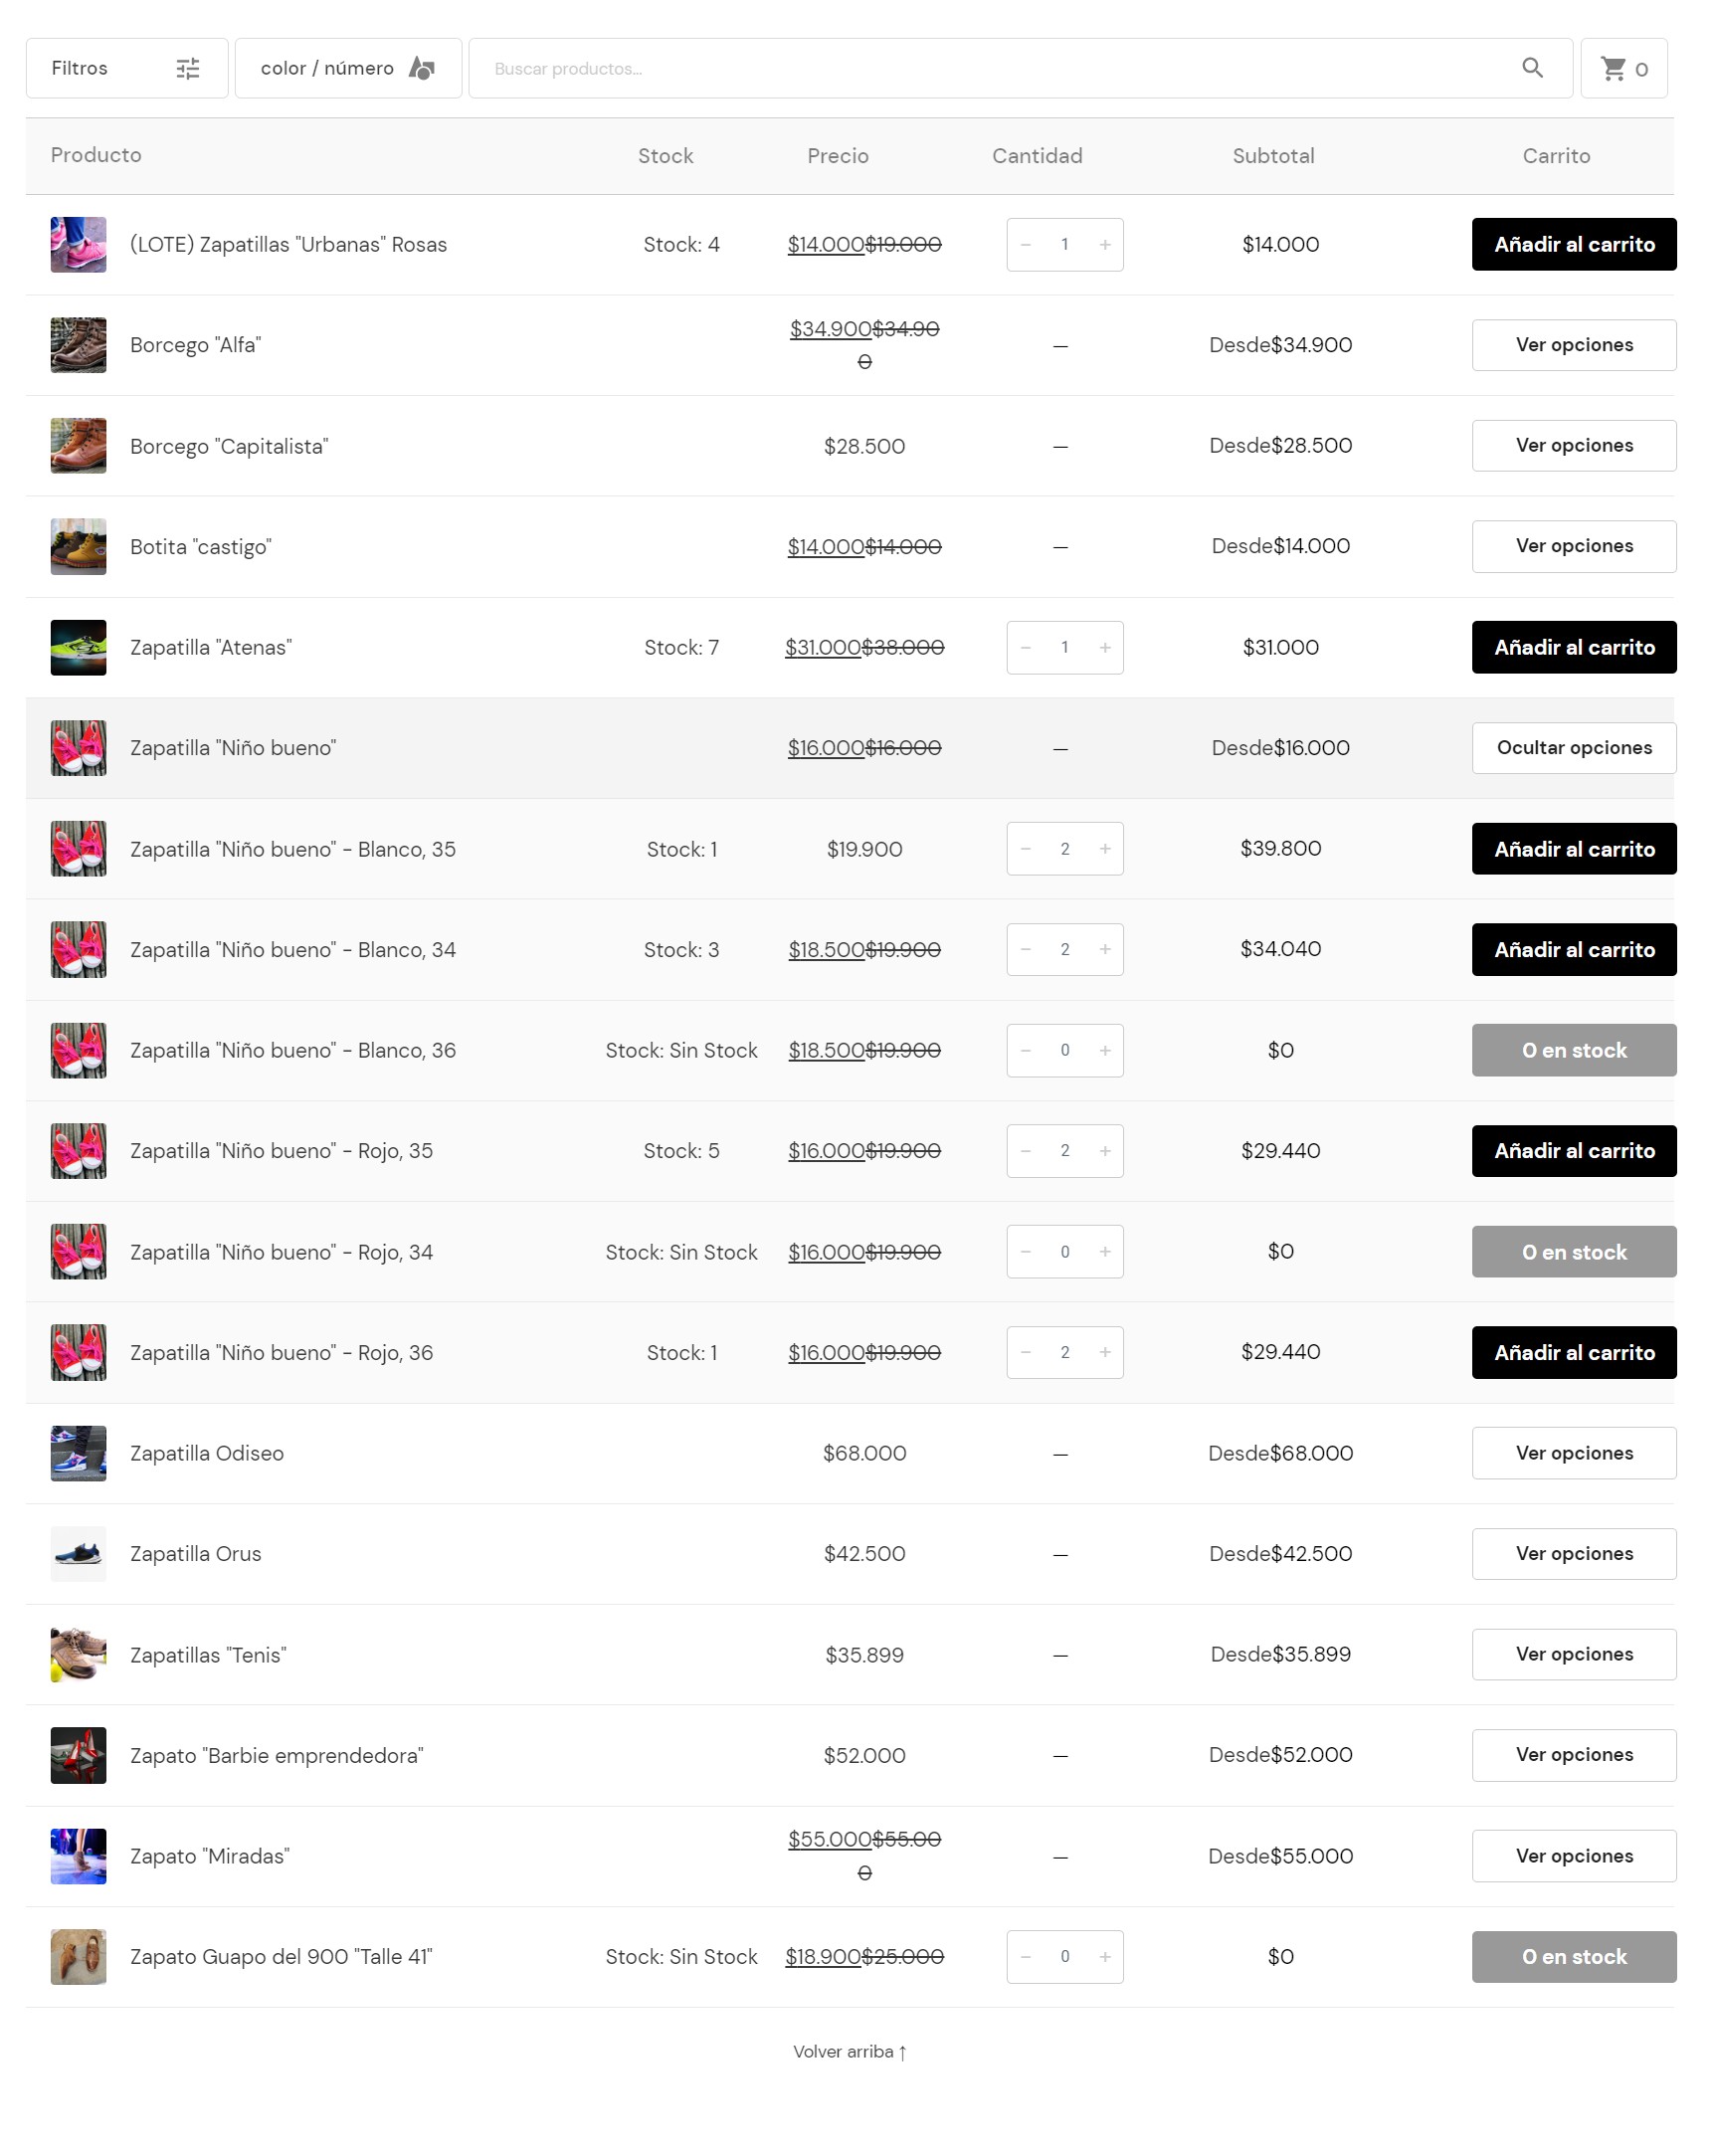Screen dimensions: 1711x2156
Task: Expand Ver opciones for Zapato "Barbie emprendedora"
Action: click(x=1574, y=1755)
